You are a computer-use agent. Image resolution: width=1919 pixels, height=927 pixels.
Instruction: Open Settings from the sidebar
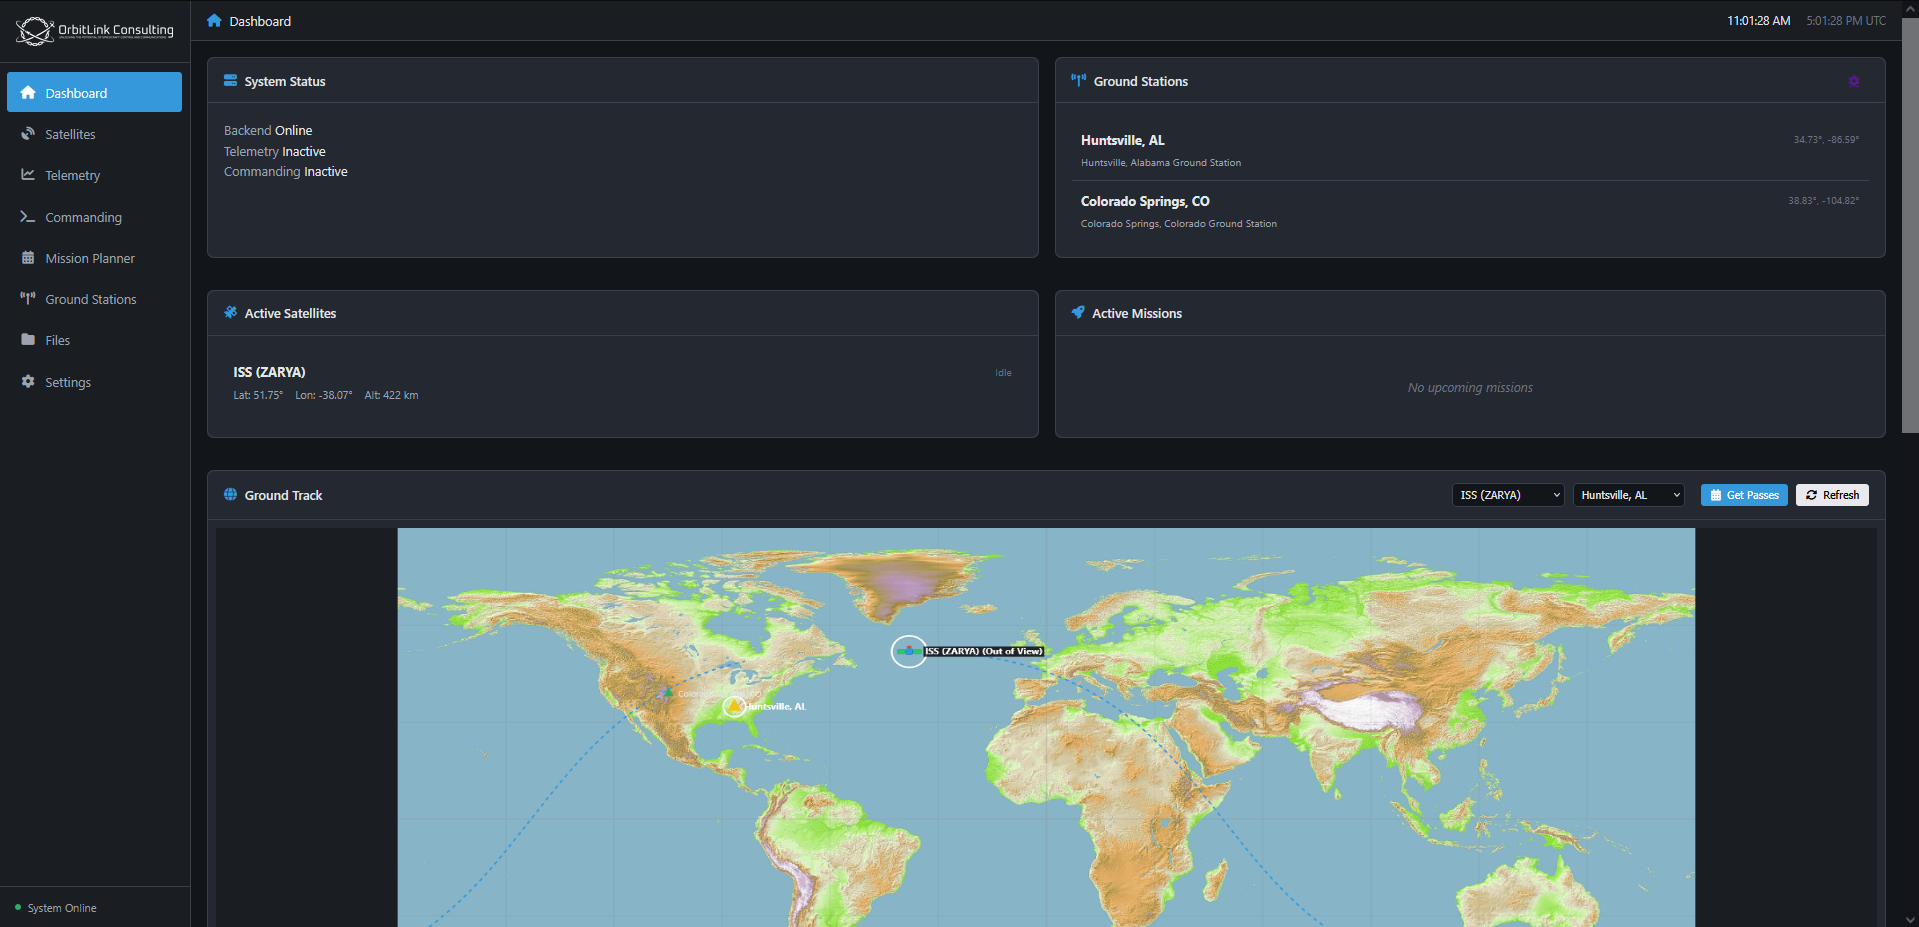[68, 382]
